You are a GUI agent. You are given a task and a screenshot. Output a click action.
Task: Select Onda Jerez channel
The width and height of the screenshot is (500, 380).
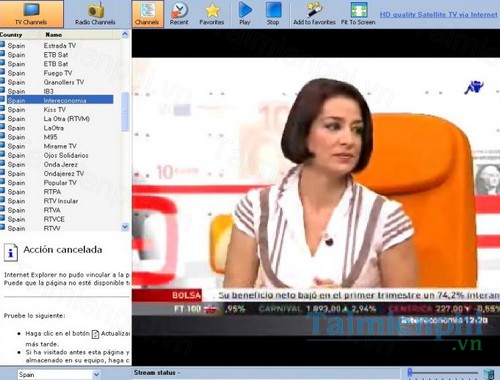(61, 165)
